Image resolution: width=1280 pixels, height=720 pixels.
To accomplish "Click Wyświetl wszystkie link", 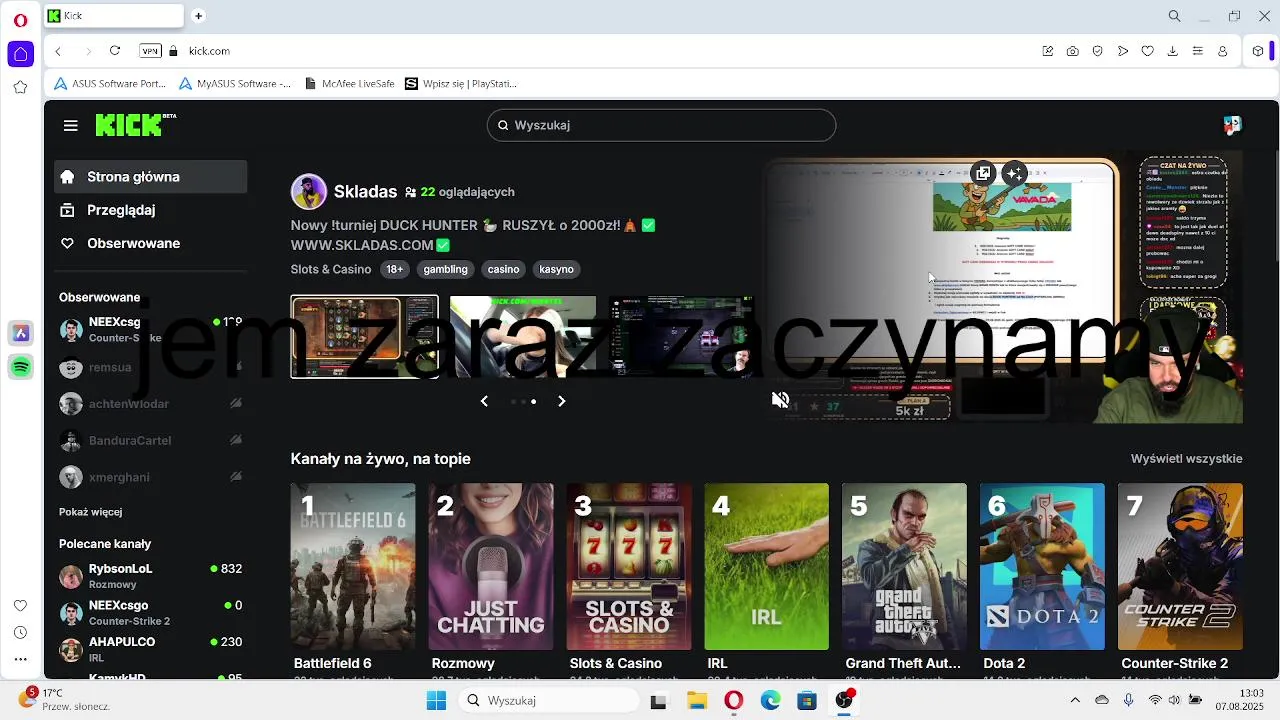I will [x=1186, y=459].
